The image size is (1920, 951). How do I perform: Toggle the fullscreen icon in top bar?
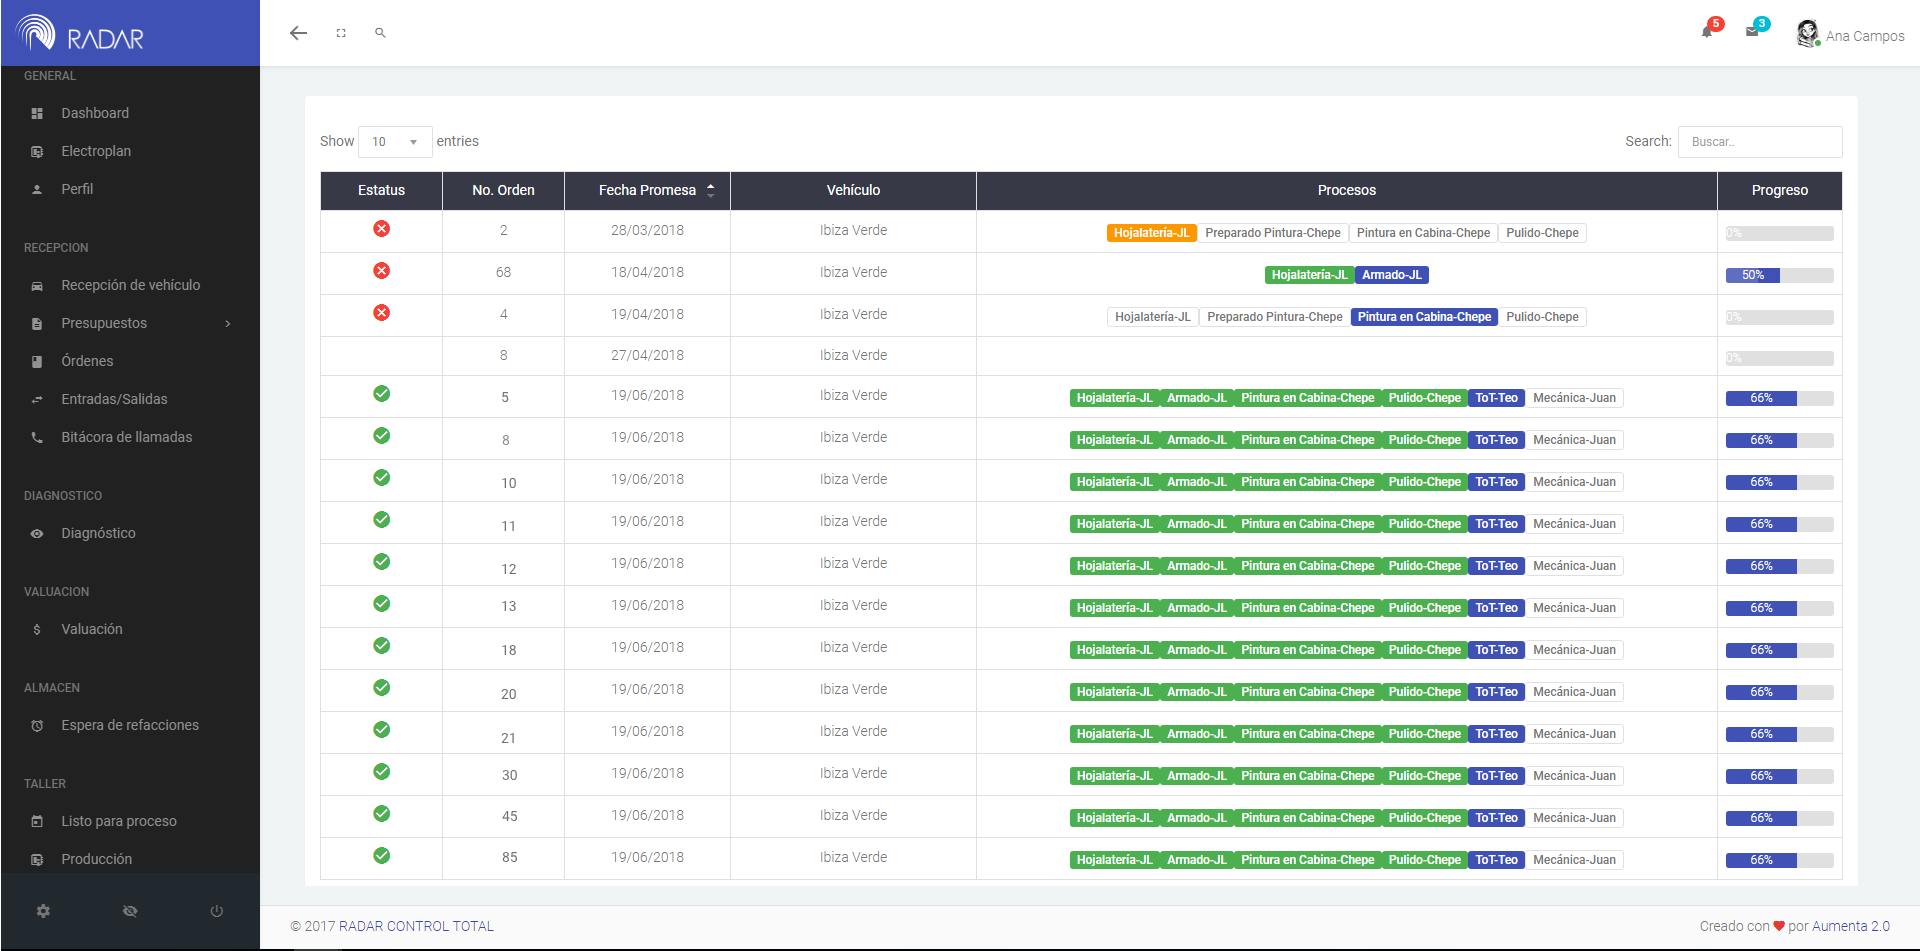pos(341,33)
